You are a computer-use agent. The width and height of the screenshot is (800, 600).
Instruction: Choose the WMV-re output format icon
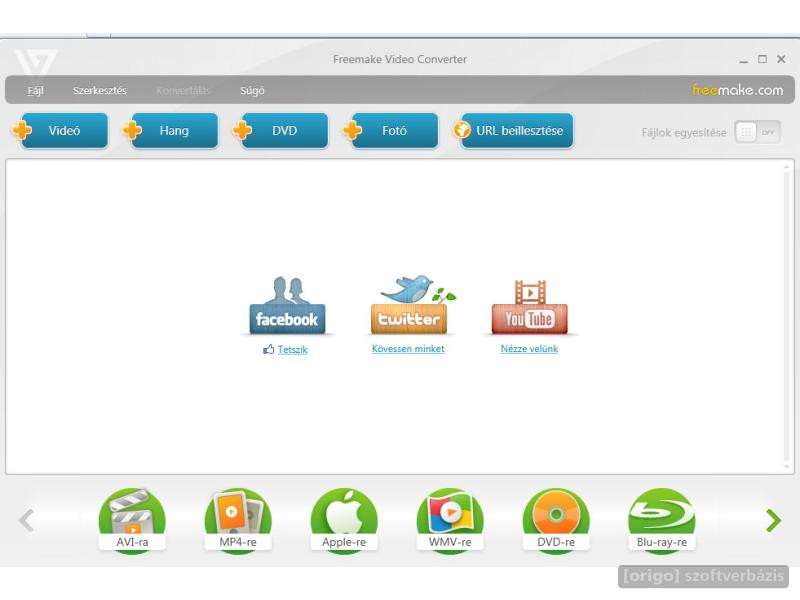(450, 521)
